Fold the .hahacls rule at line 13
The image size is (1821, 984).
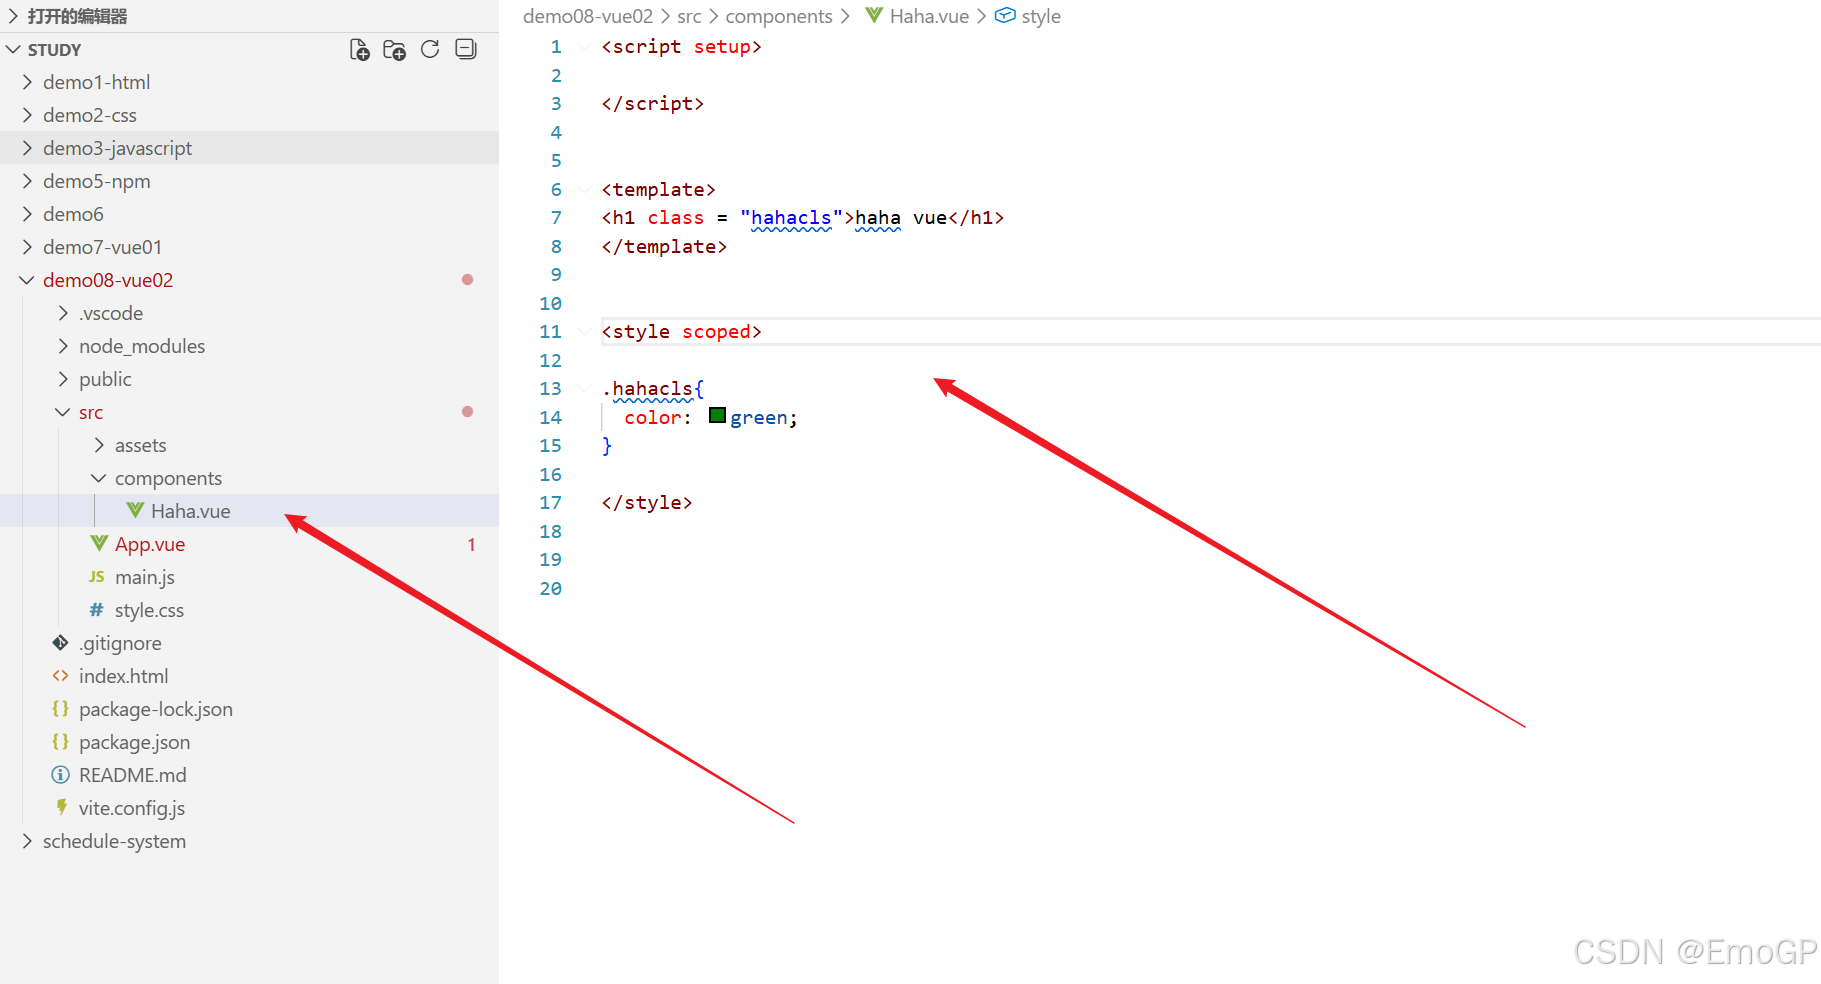click(584, 388)
